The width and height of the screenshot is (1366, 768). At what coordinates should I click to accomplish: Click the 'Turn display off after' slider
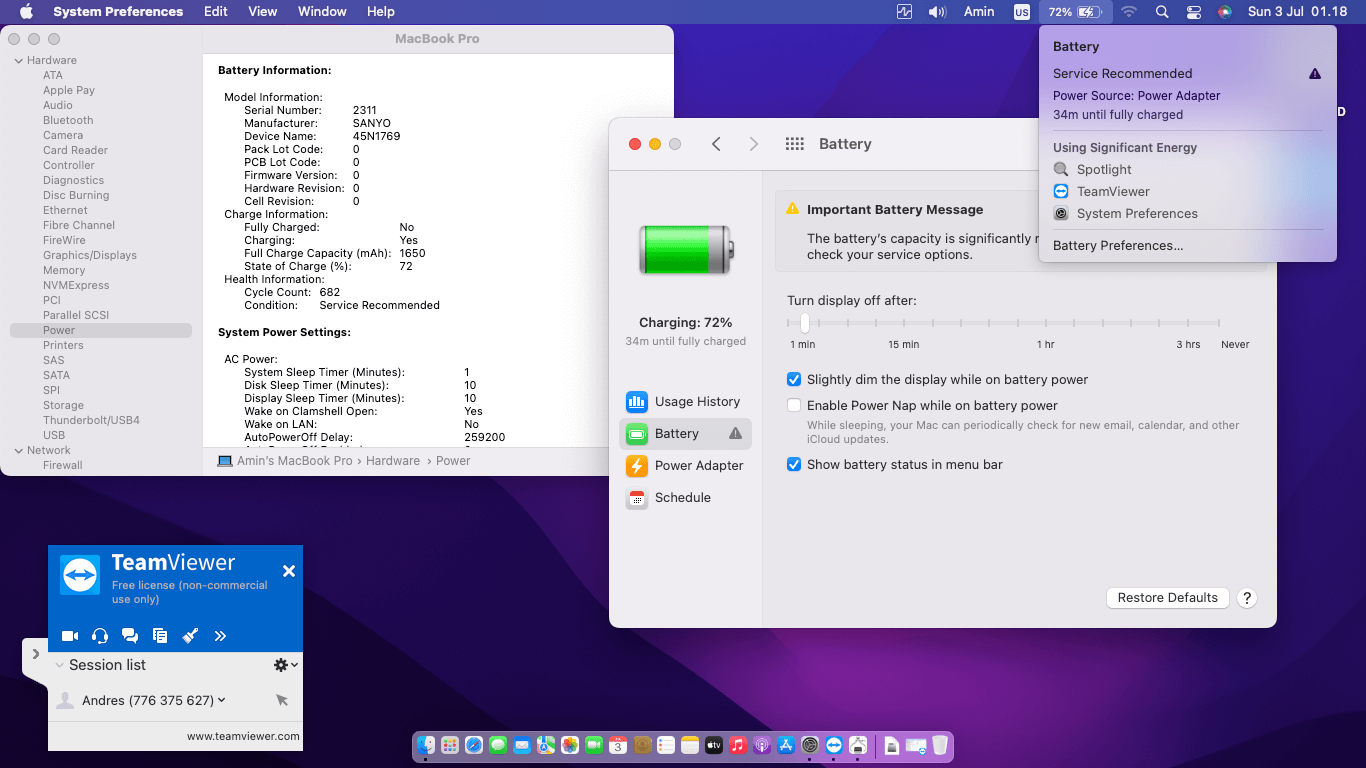(805, 323)
